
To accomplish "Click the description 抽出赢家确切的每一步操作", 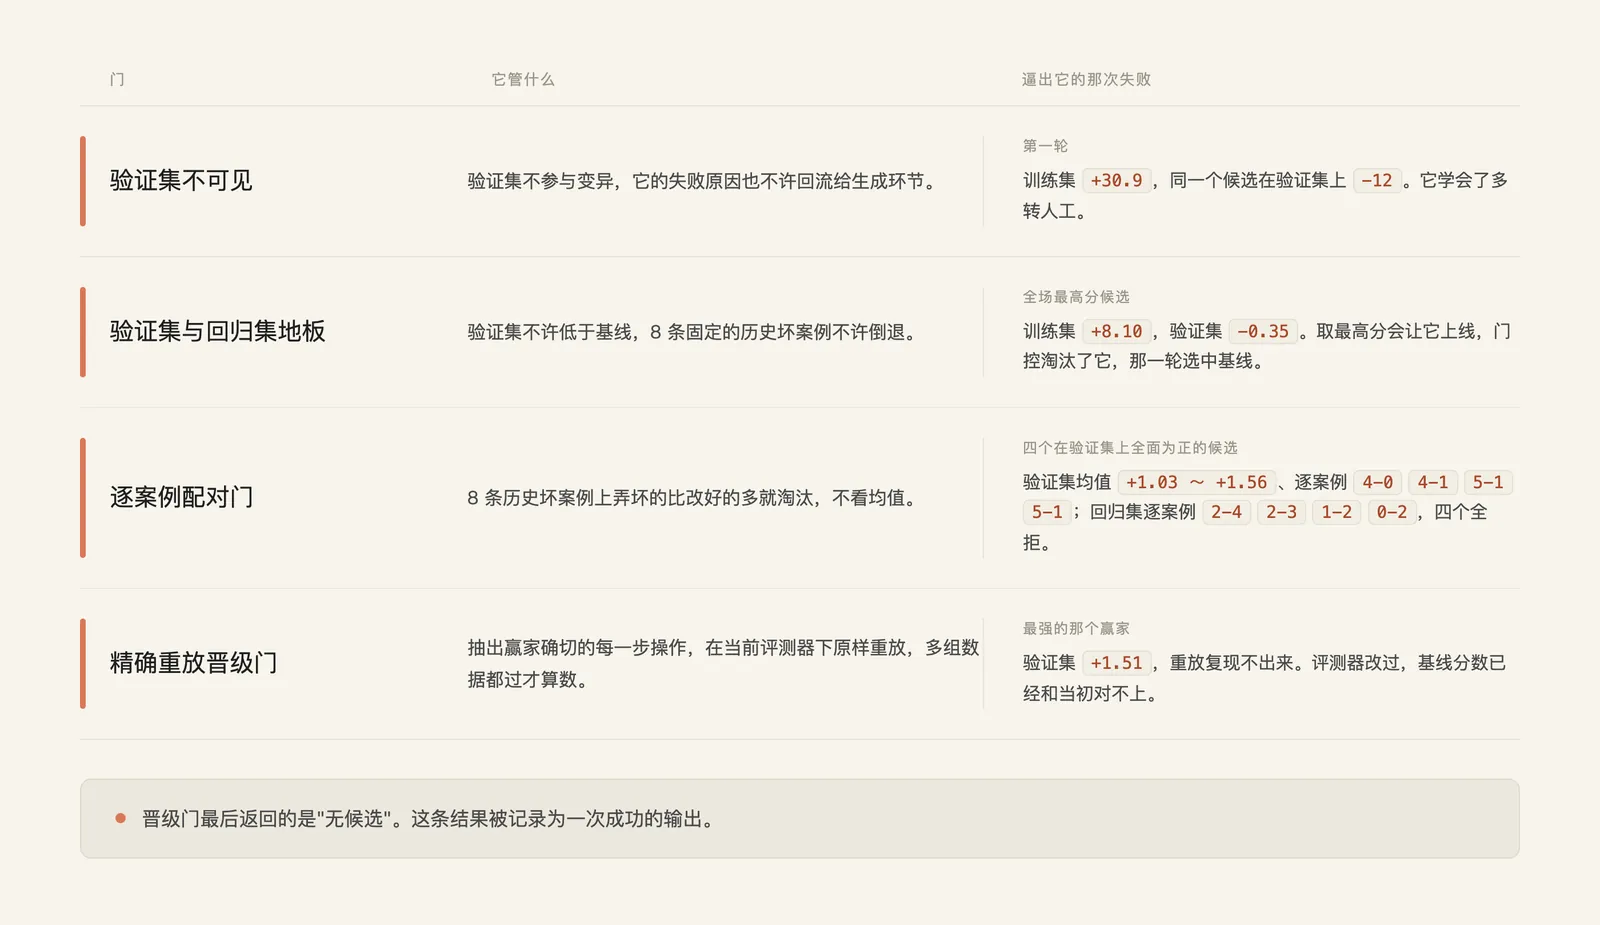I will (723, 664).
